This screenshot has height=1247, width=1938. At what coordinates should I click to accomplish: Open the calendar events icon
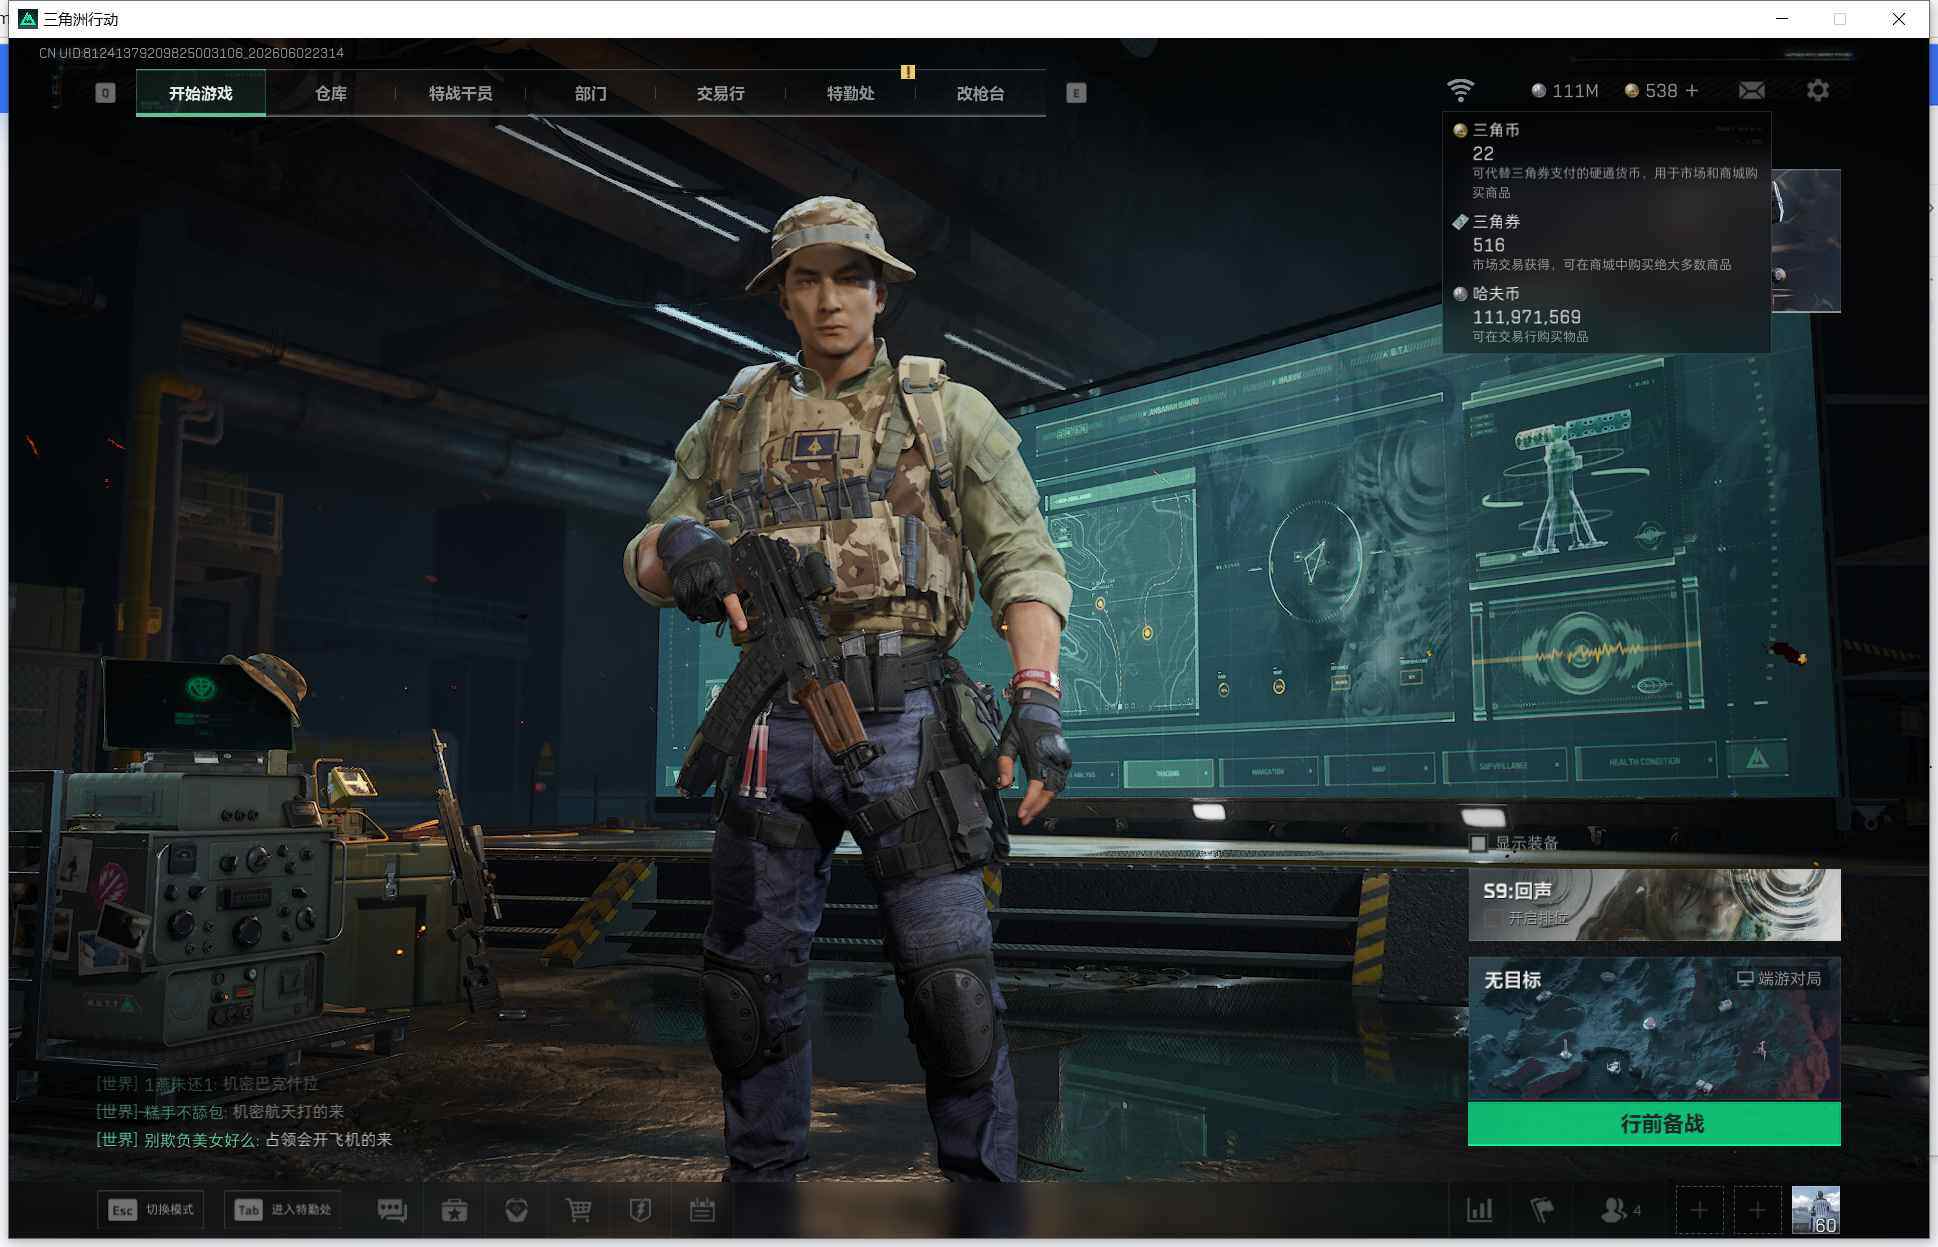coord(702,1210)
